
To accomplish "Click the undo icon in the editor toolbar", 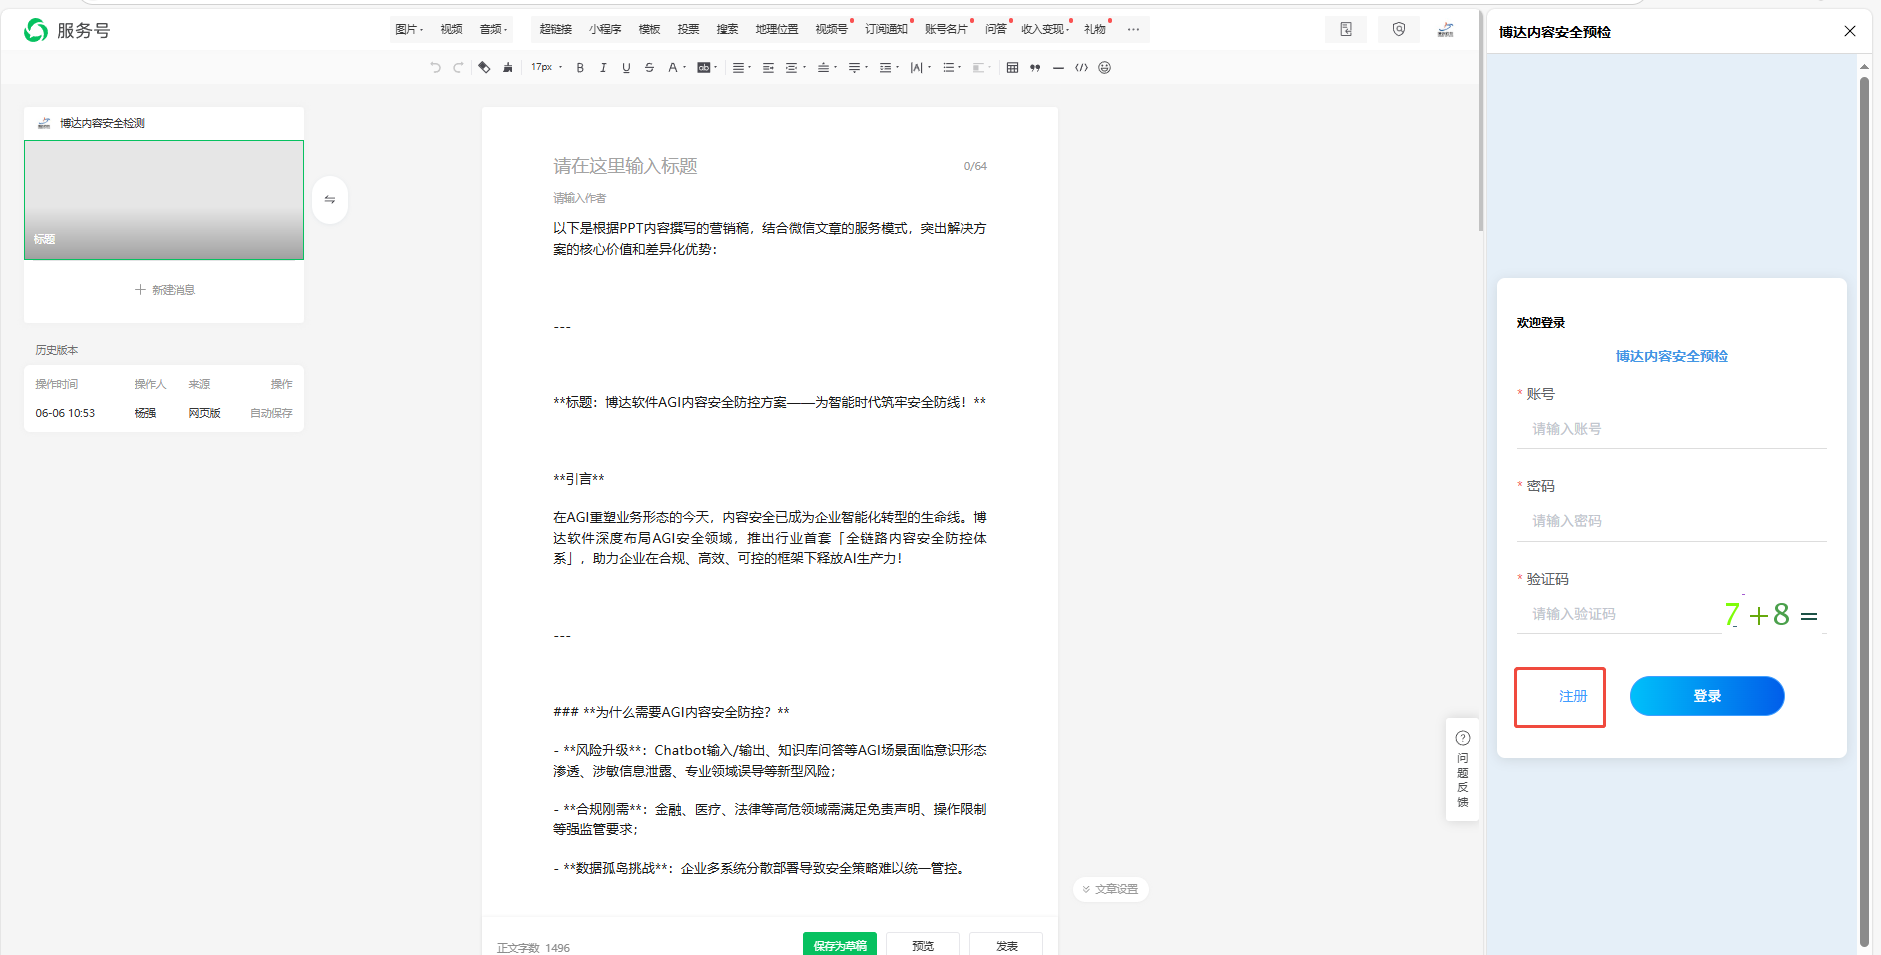I will coord(433,67).
